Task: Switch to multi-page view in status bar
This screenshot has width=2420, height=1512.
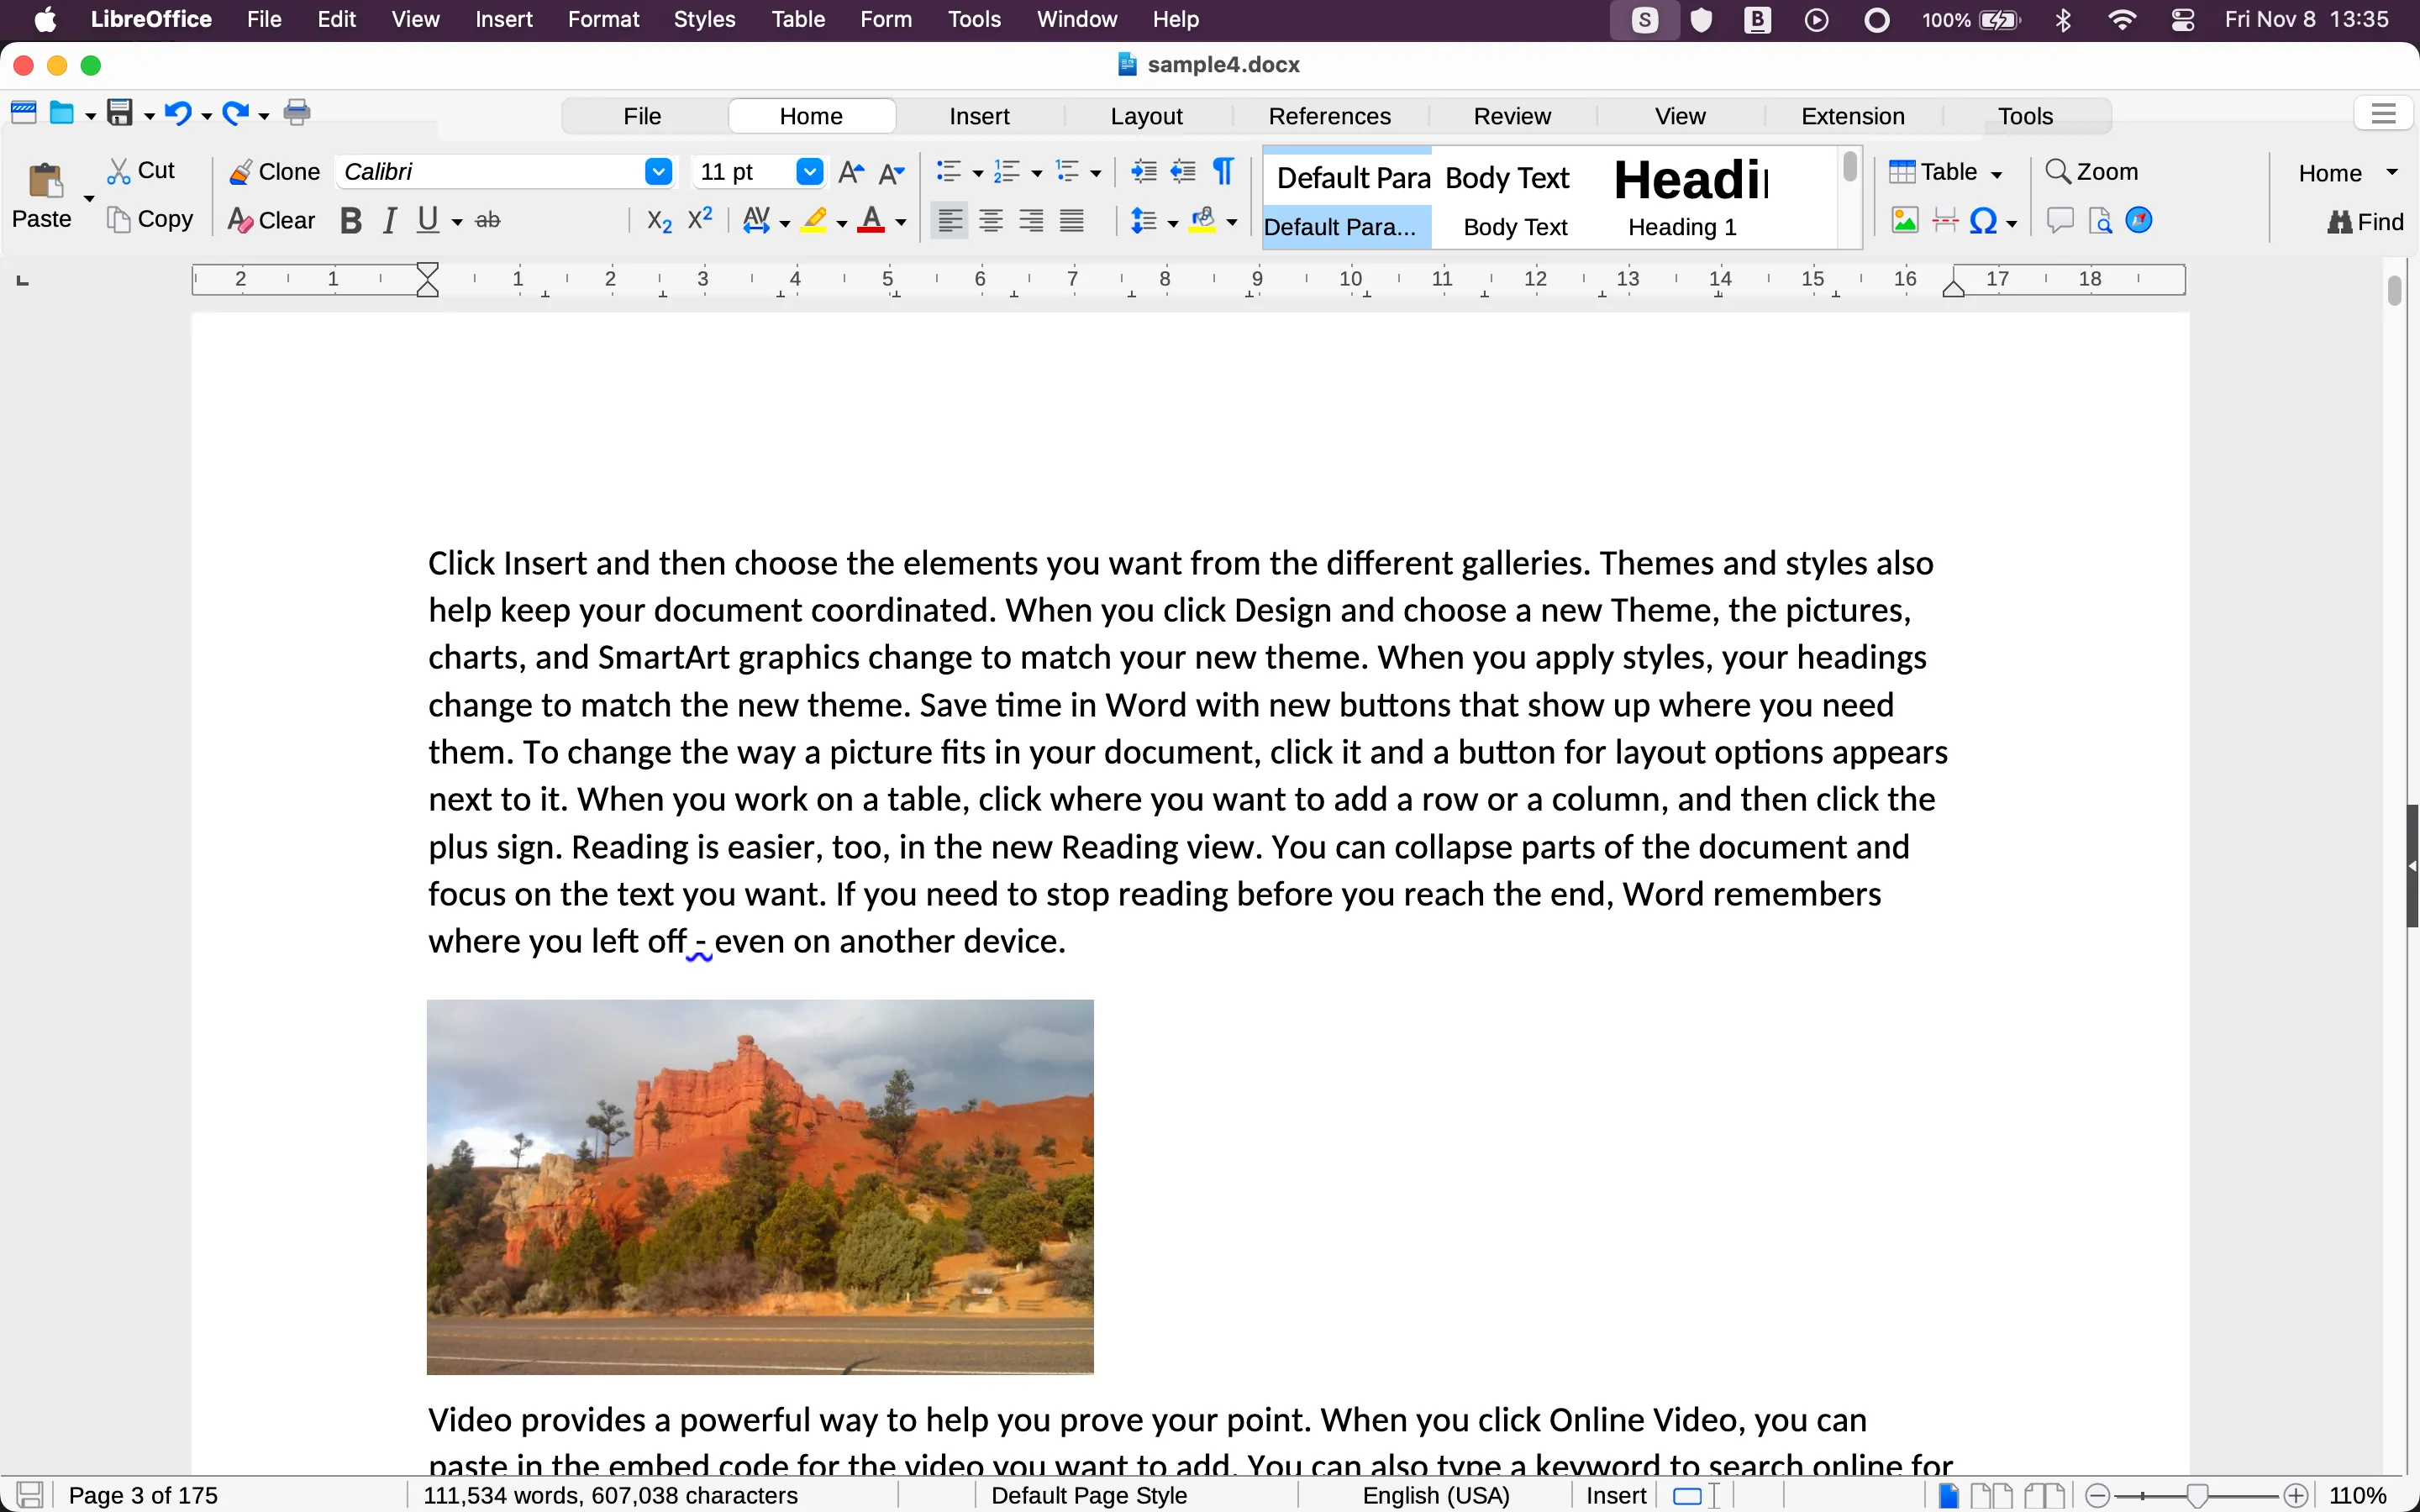Action: tap(1992, 1494)
